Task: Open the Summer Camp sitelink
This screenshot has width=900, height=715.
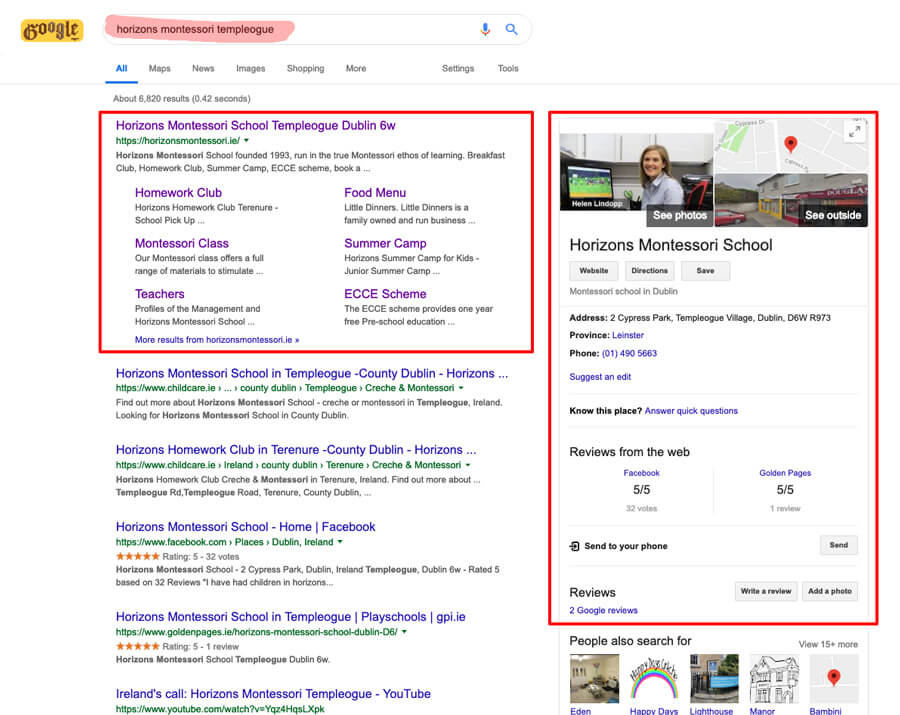Action: coord(385,243)
